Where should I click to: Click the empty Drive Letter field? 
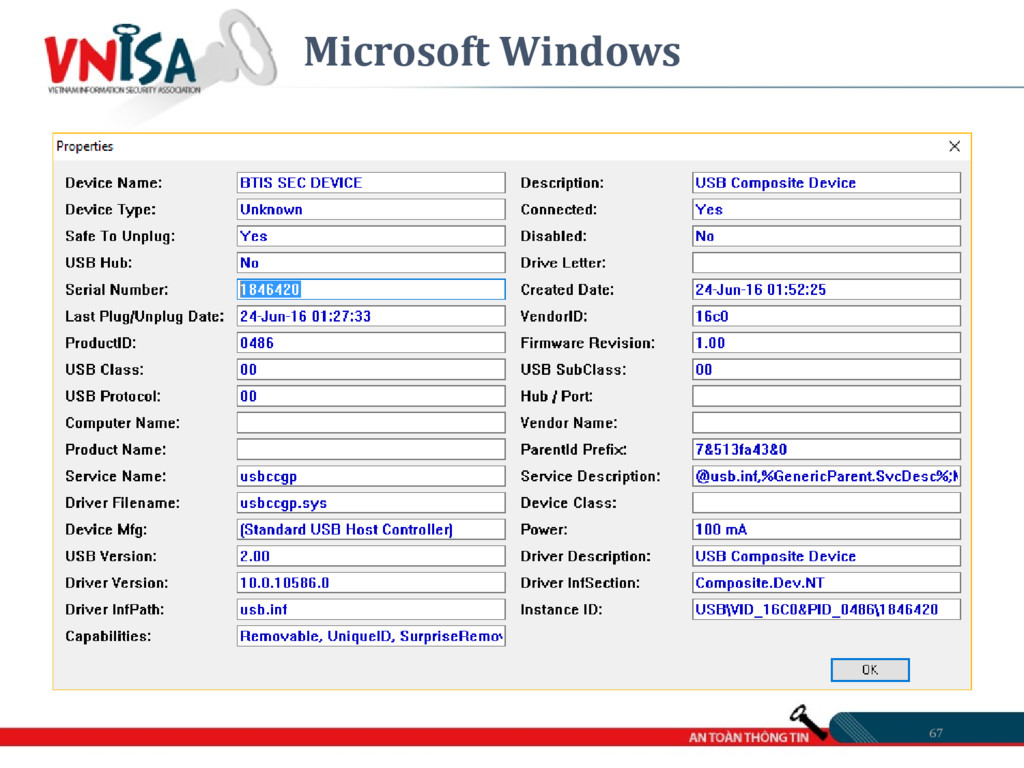826,263
